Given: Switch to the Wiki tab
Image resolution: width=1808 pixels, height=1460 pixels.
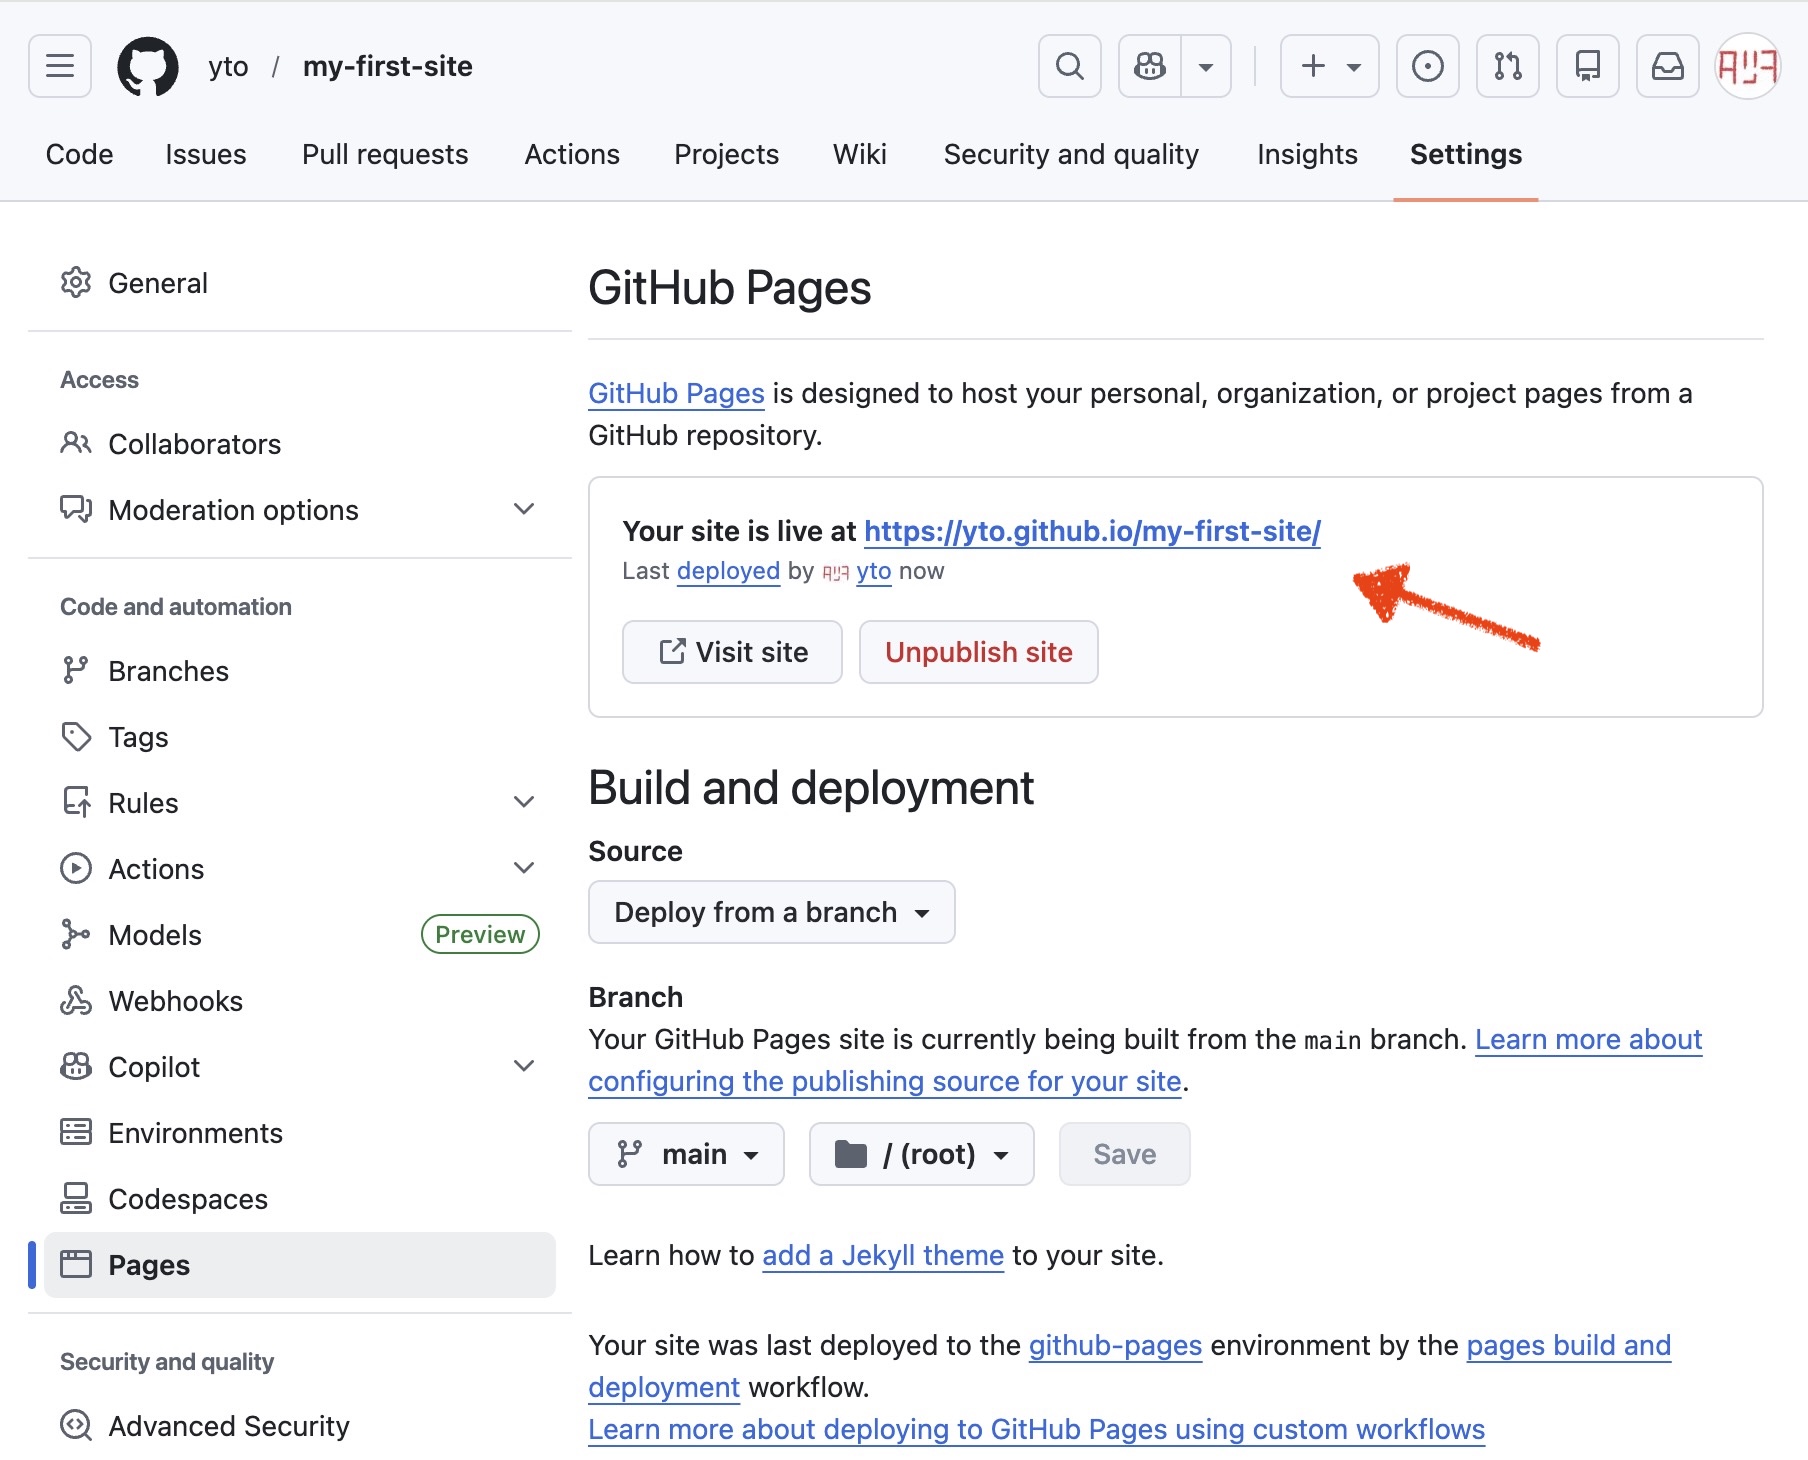Looking at the screenshot, I should [860, 154].
